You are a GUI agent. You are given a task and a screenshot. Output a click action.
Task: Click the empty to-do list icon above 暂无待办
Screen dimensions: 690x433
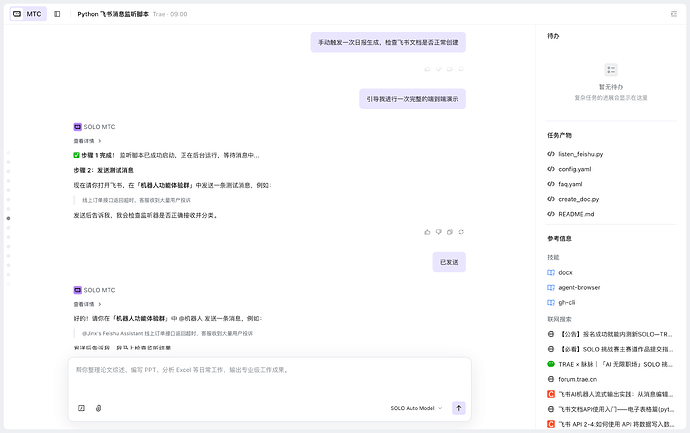611,70
